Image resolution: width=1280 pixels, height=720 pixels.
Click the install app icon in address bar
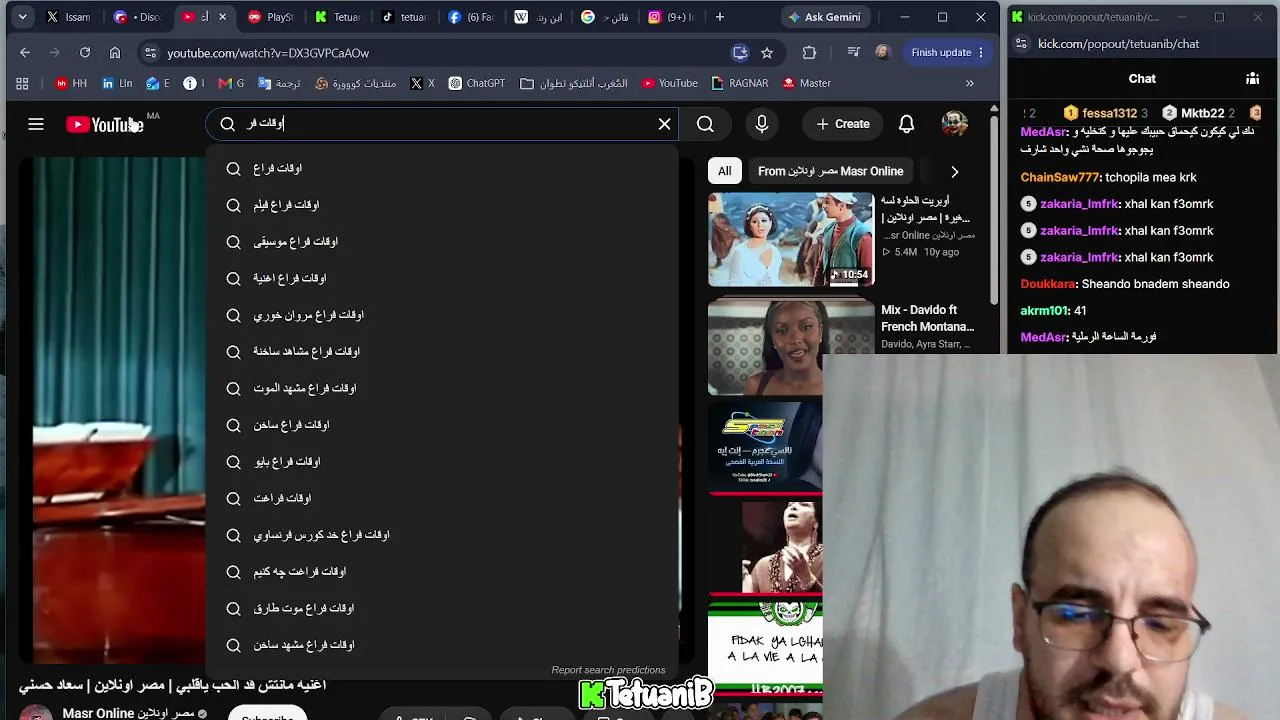[740, 53]
